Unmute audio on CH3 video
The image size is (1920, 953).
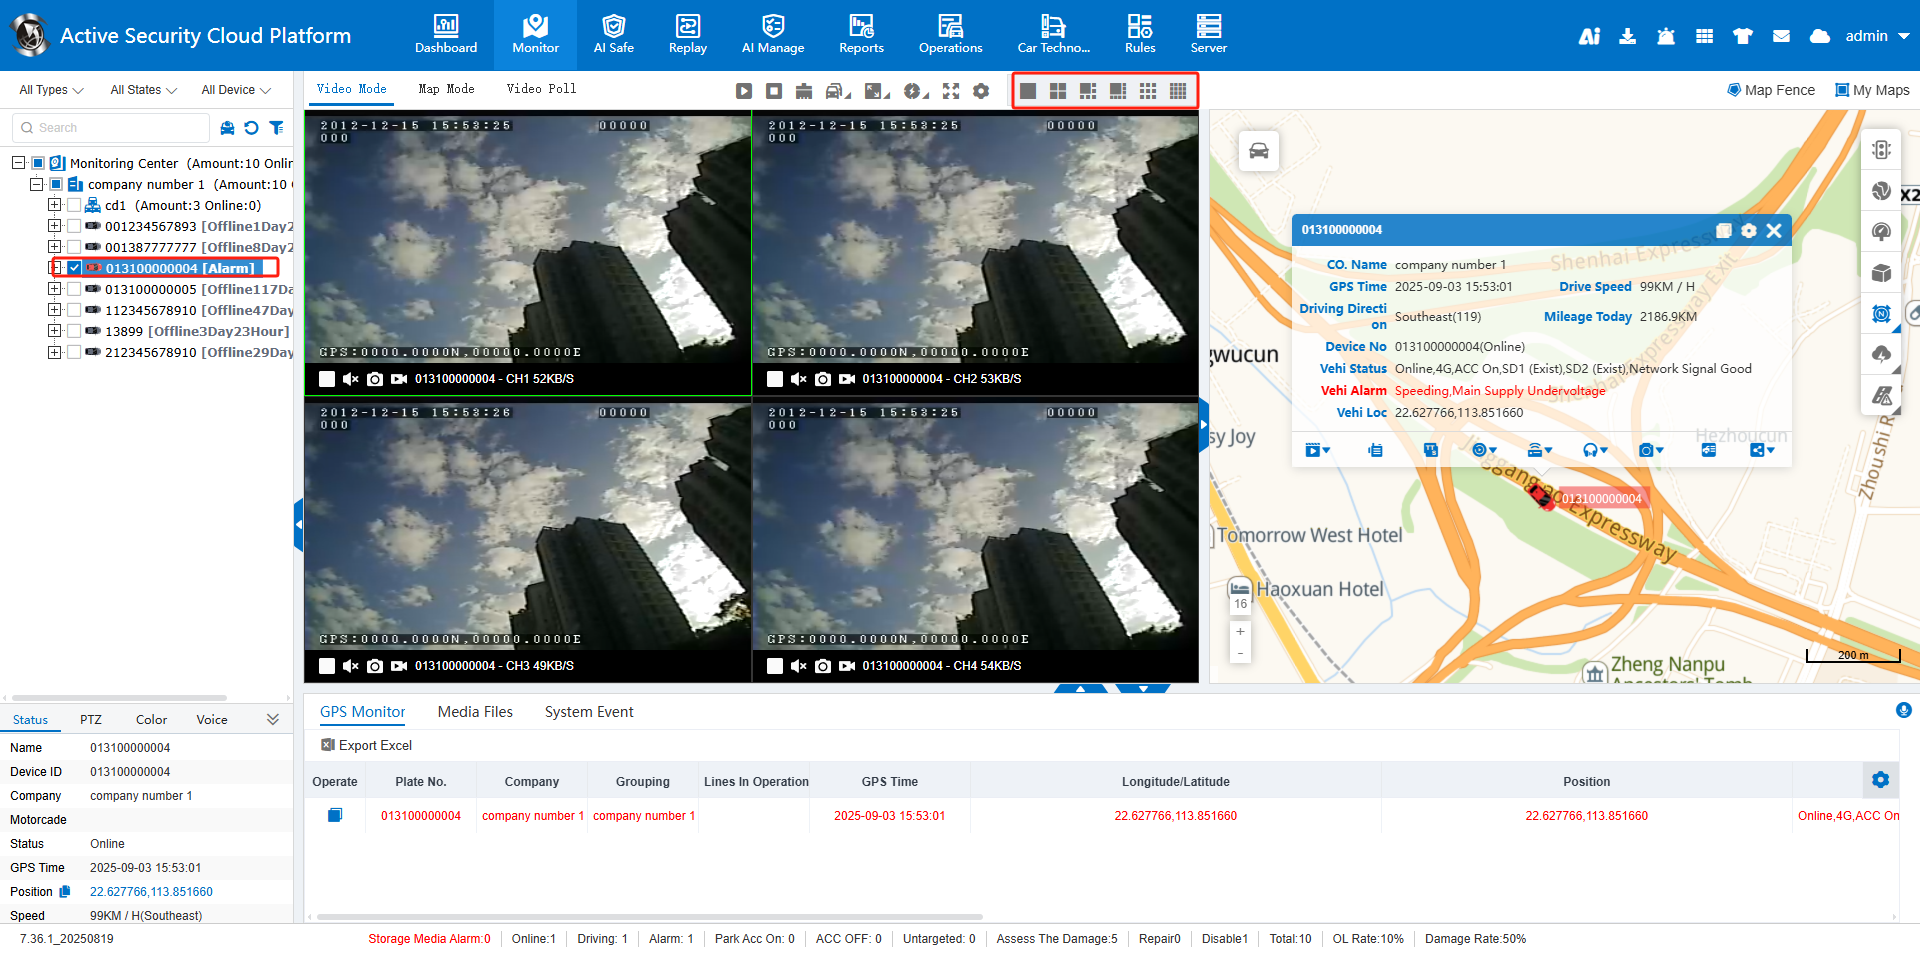350,666
